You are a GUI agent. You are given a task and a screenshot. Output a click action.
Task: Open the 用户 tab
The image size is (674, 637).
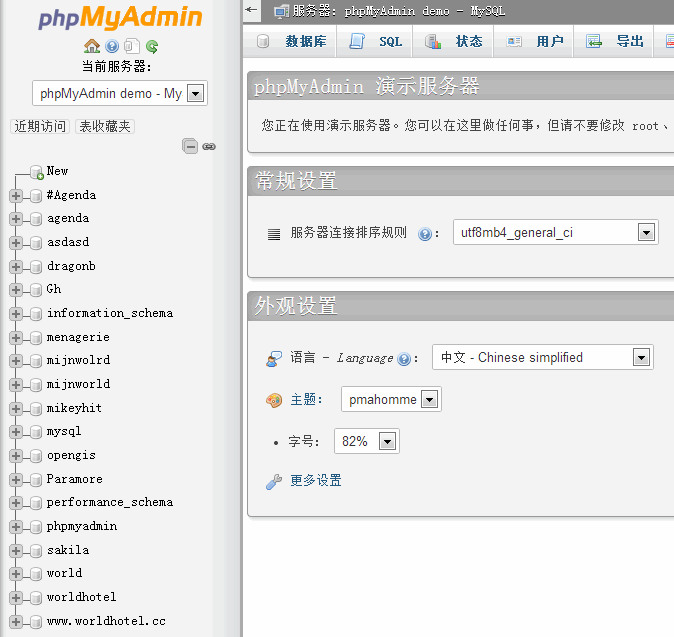coord(534,41)
